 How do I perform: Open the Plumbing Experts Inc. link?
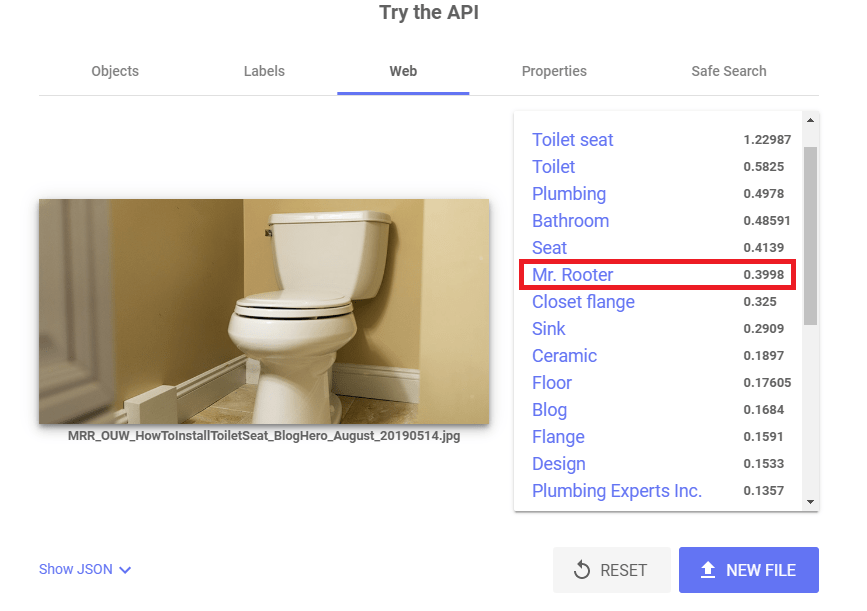(617, 491)
